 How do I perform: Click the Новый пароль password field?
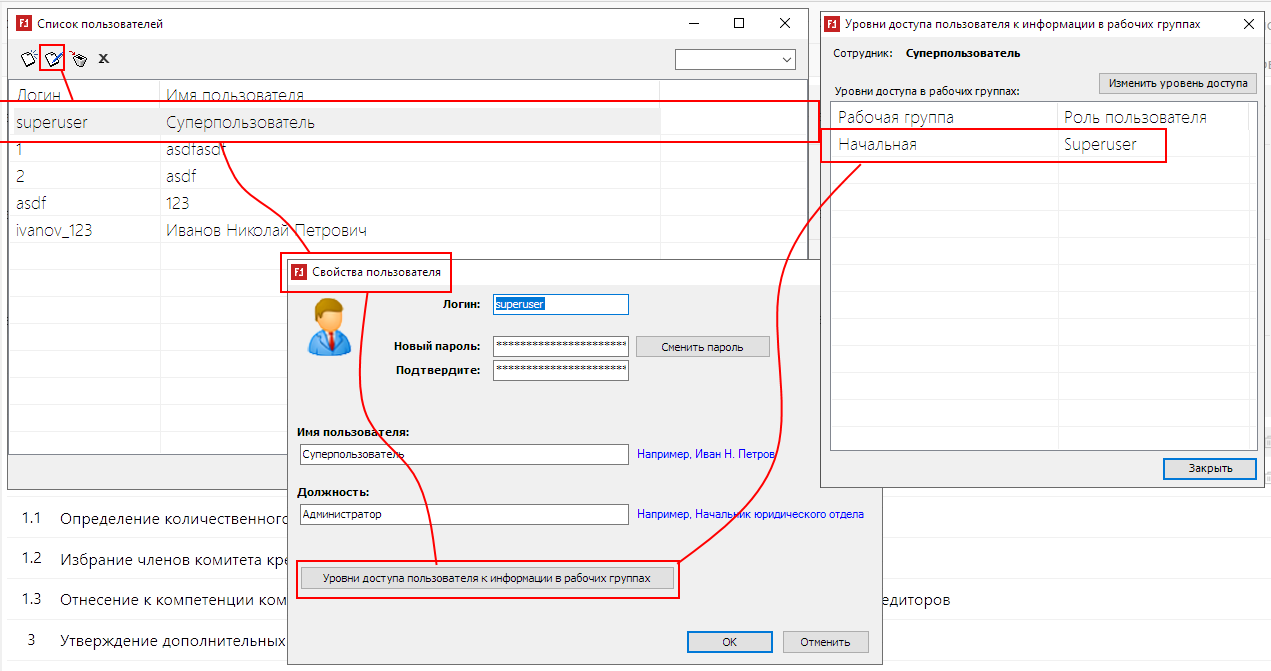pos(560,346)
